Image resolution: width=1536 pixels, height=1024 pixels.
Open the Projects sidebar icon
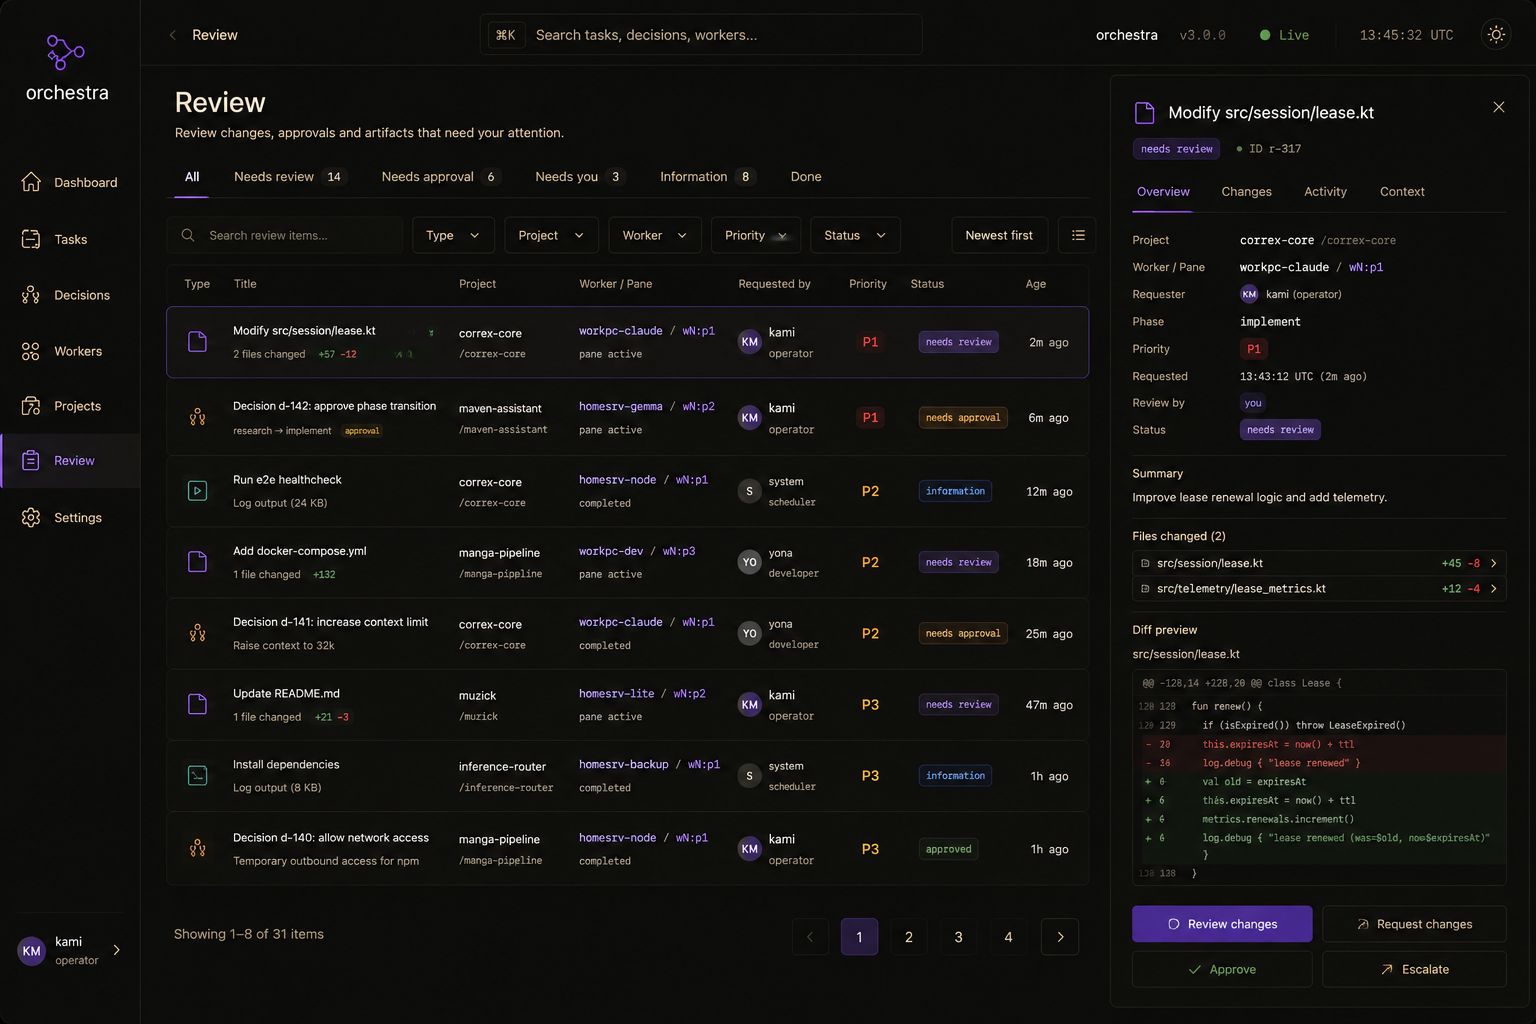pos(31,406)
